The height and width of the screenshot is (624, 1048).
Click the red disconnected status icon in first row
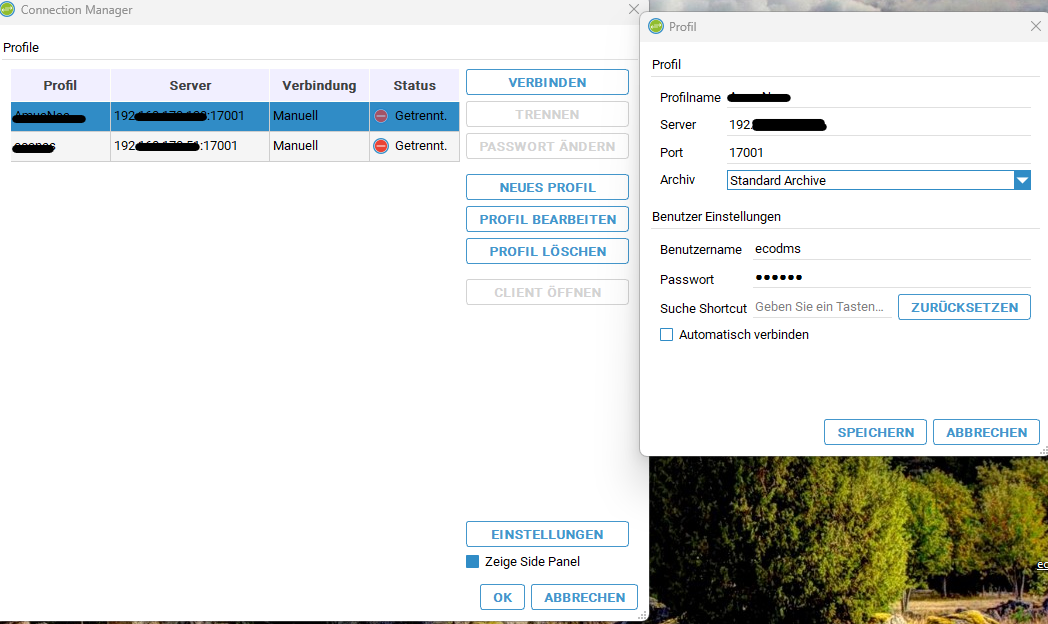[381, 116]
